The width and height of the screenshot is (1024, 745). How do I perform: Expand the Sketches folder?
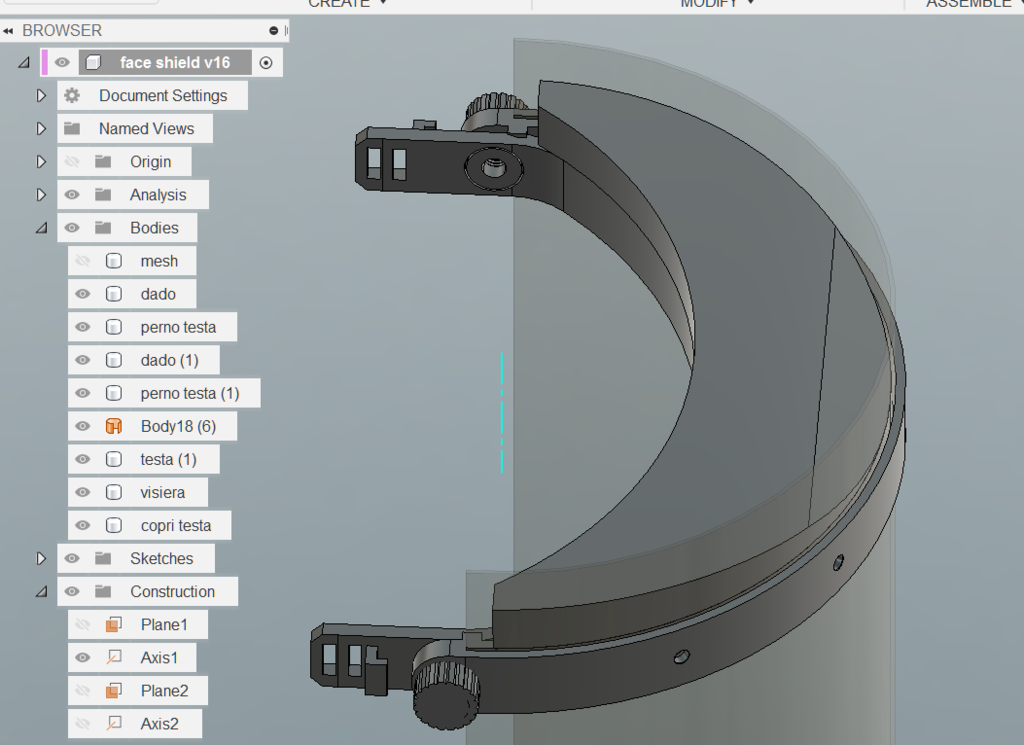(41, 558)
